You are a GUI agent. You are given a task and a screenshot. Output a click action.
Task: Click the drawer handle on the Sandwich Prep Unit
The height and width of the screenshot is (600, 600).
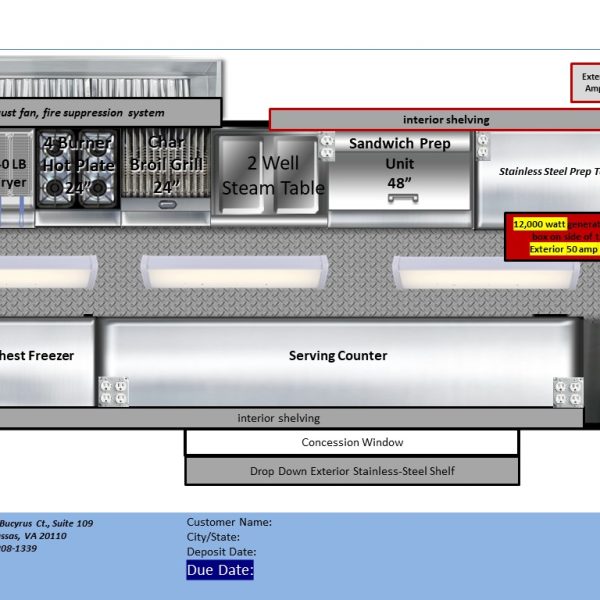pyautogui.click(x=403, y=198)
